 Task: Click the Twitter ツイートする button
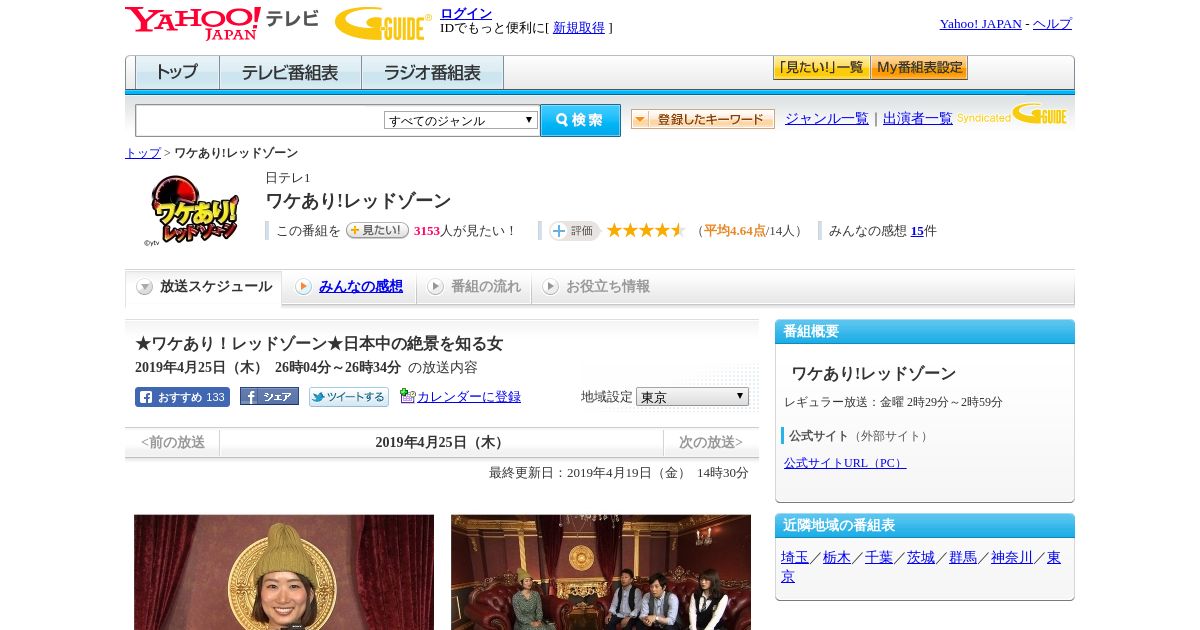pyautogui.click(x=349, y=397)
